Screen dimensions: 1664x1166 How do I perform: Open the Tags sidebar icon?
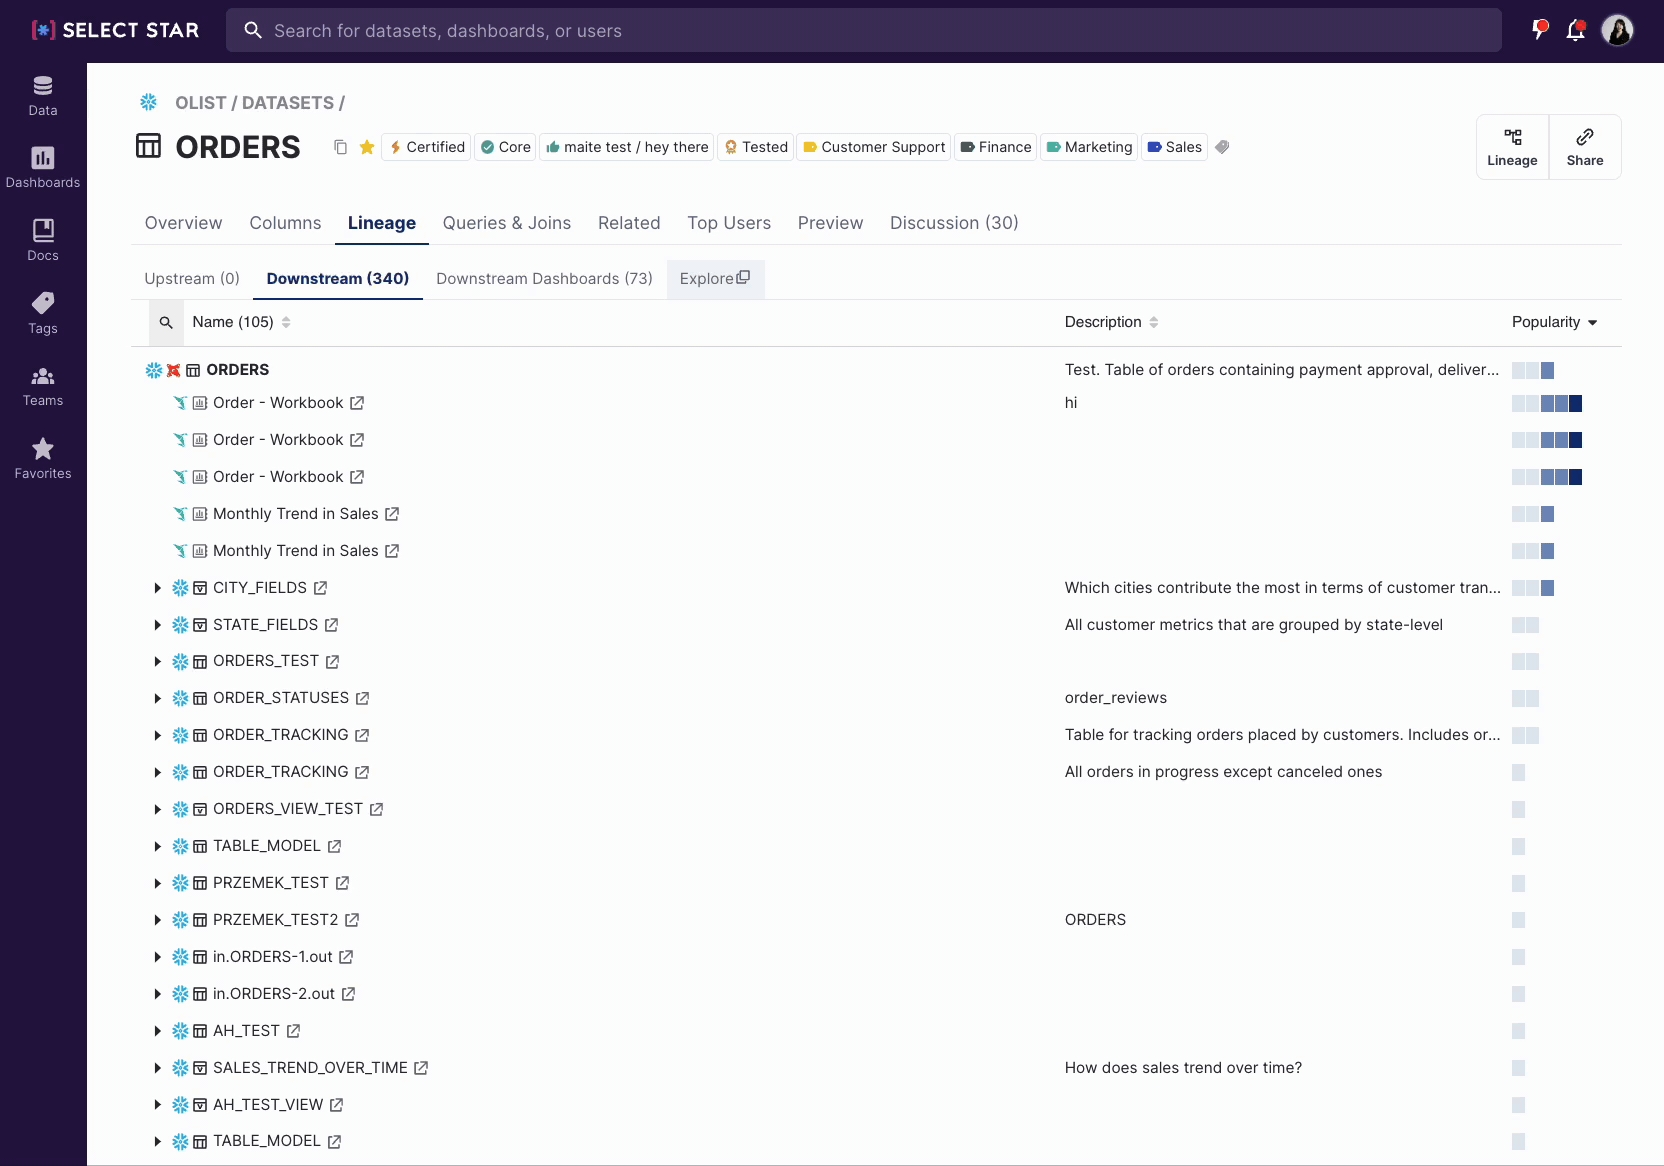[x=42, y=314]
